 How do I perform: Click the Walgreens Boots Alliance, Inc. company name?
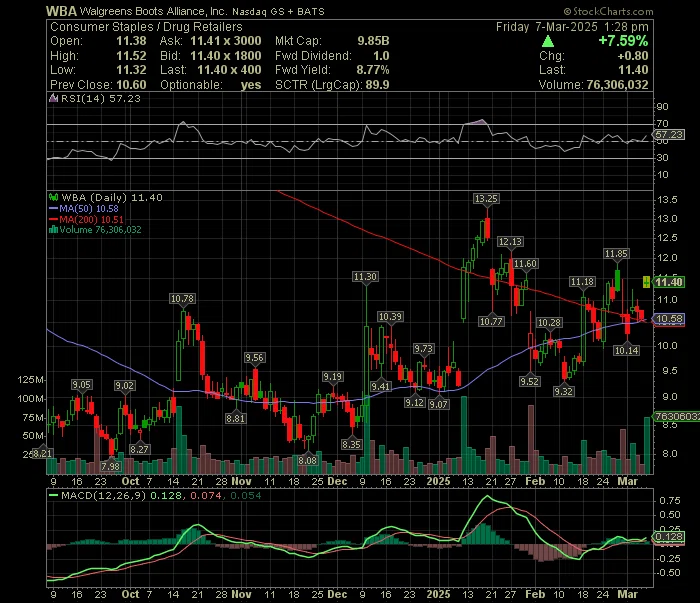pyautogui.click(x=153, y=11)
